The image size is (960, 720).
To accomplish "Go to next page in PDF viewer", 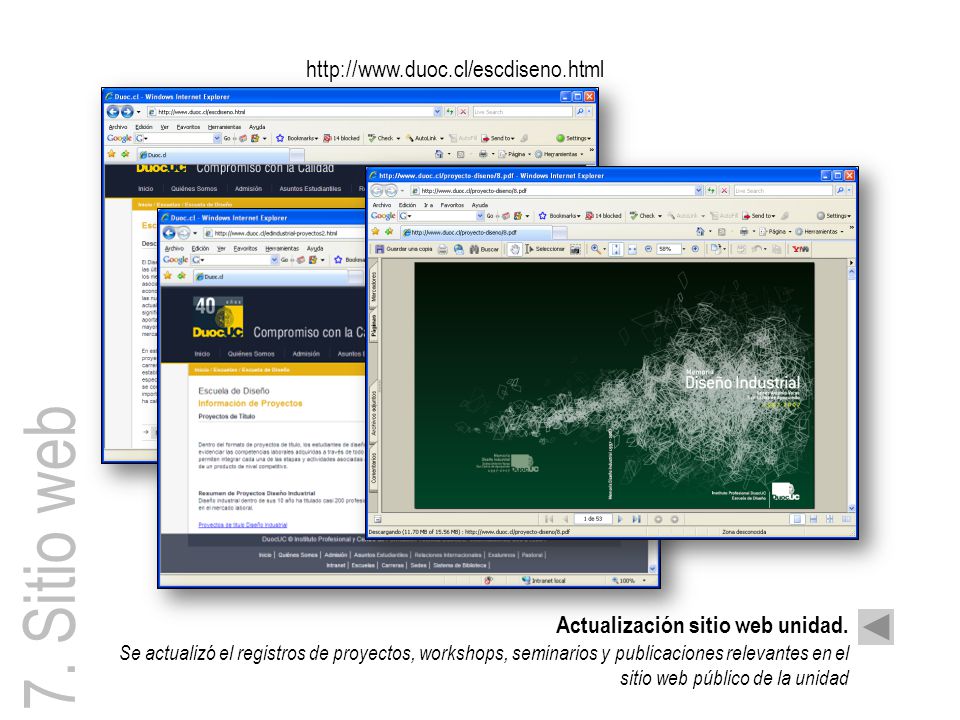I will point(620,519).
